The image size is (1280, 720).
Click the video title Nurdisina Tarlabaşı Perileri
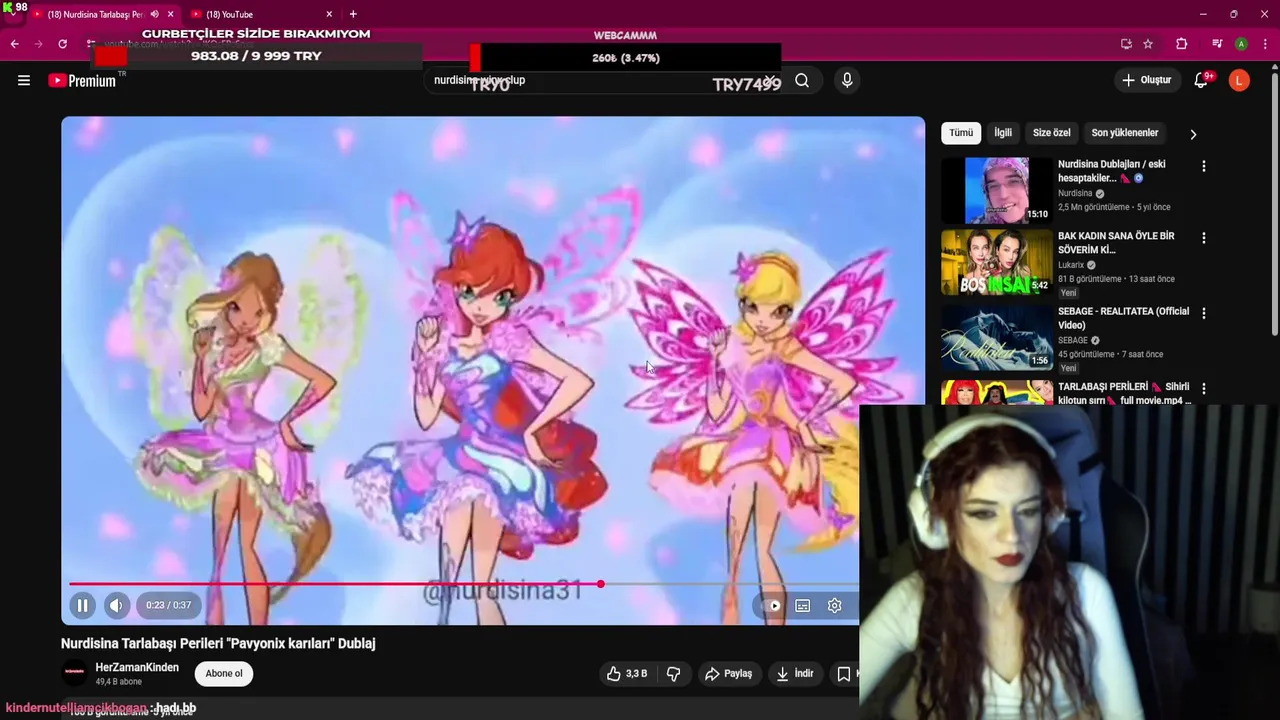pos(218,644)
